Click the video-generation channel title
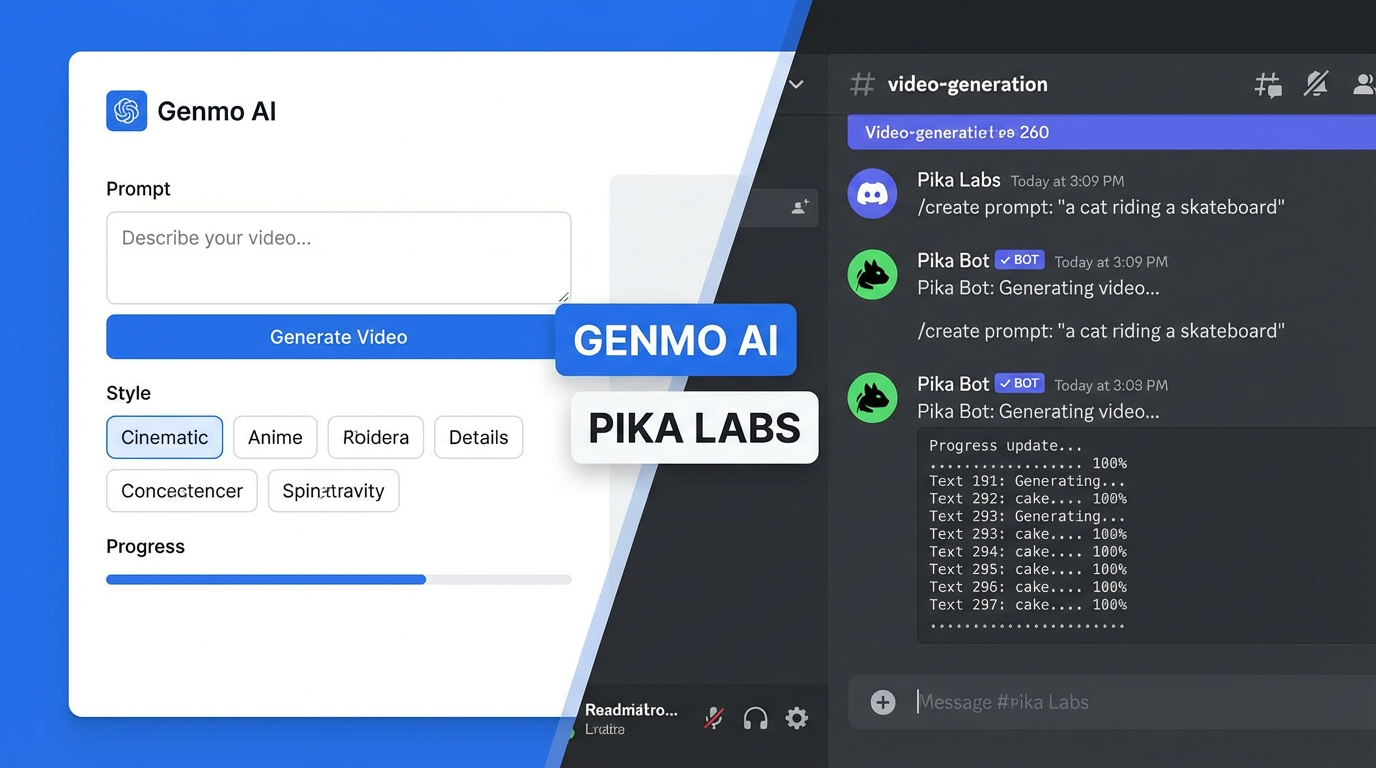The height and width of the screenshot is (768, 1376). 968,84
